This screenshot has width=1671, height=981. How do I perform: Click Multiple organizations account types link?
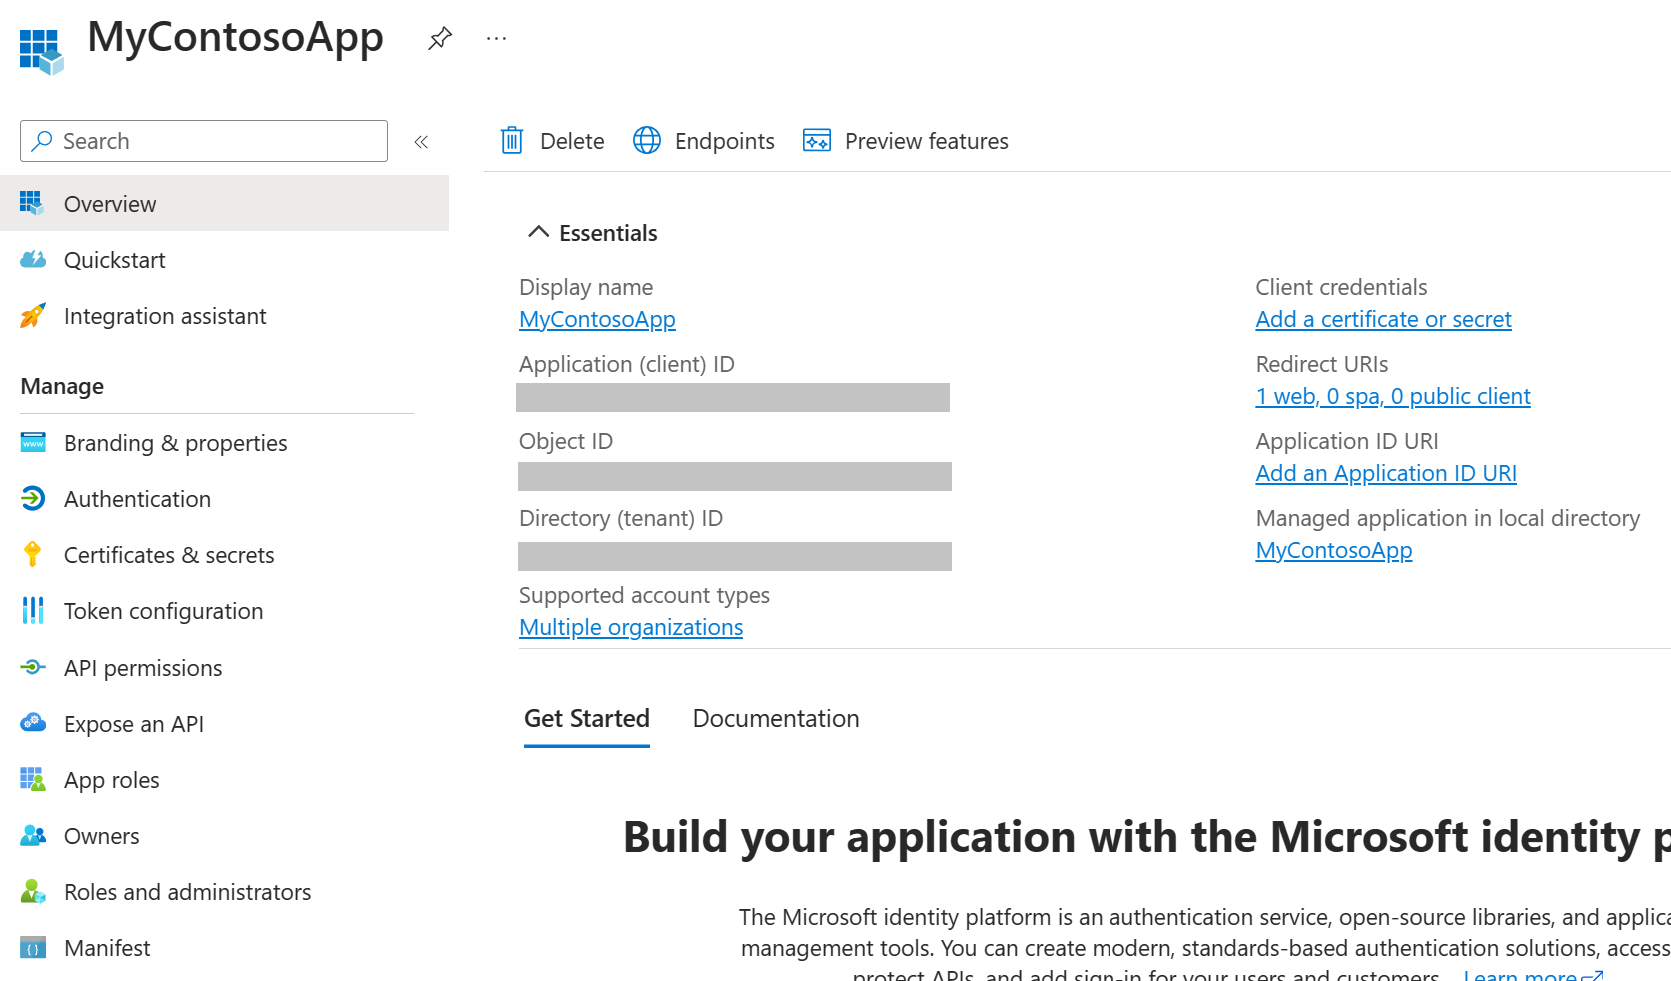(x=631, y=628)
